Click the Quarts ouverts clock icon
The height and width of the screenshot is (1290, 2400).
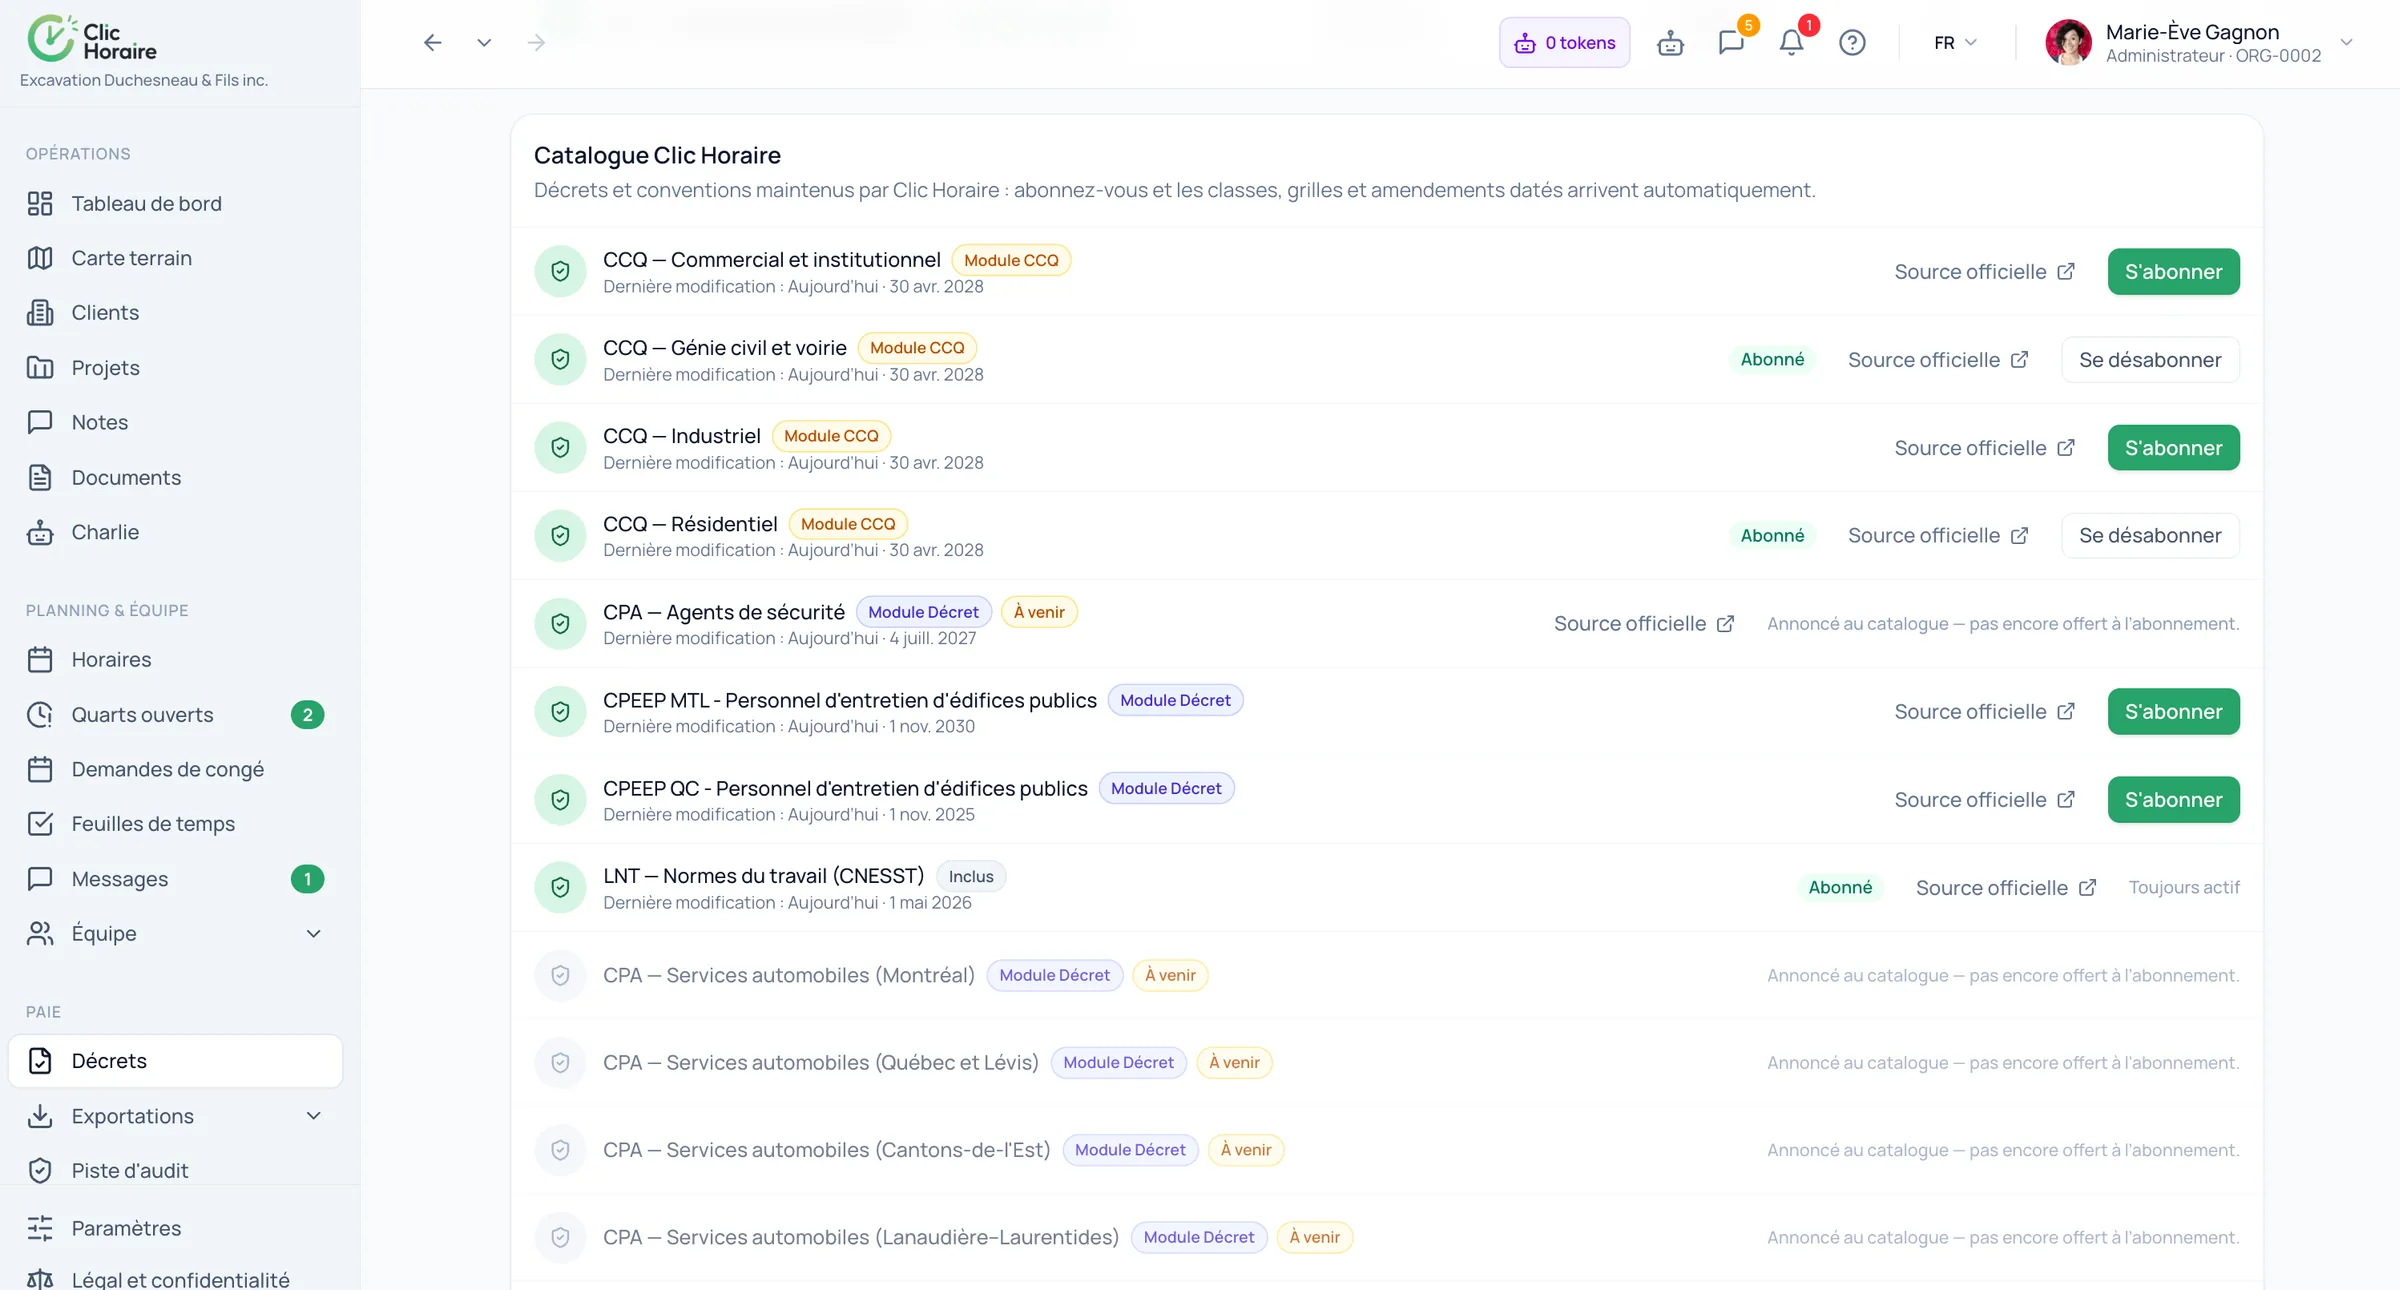(40, 715)
